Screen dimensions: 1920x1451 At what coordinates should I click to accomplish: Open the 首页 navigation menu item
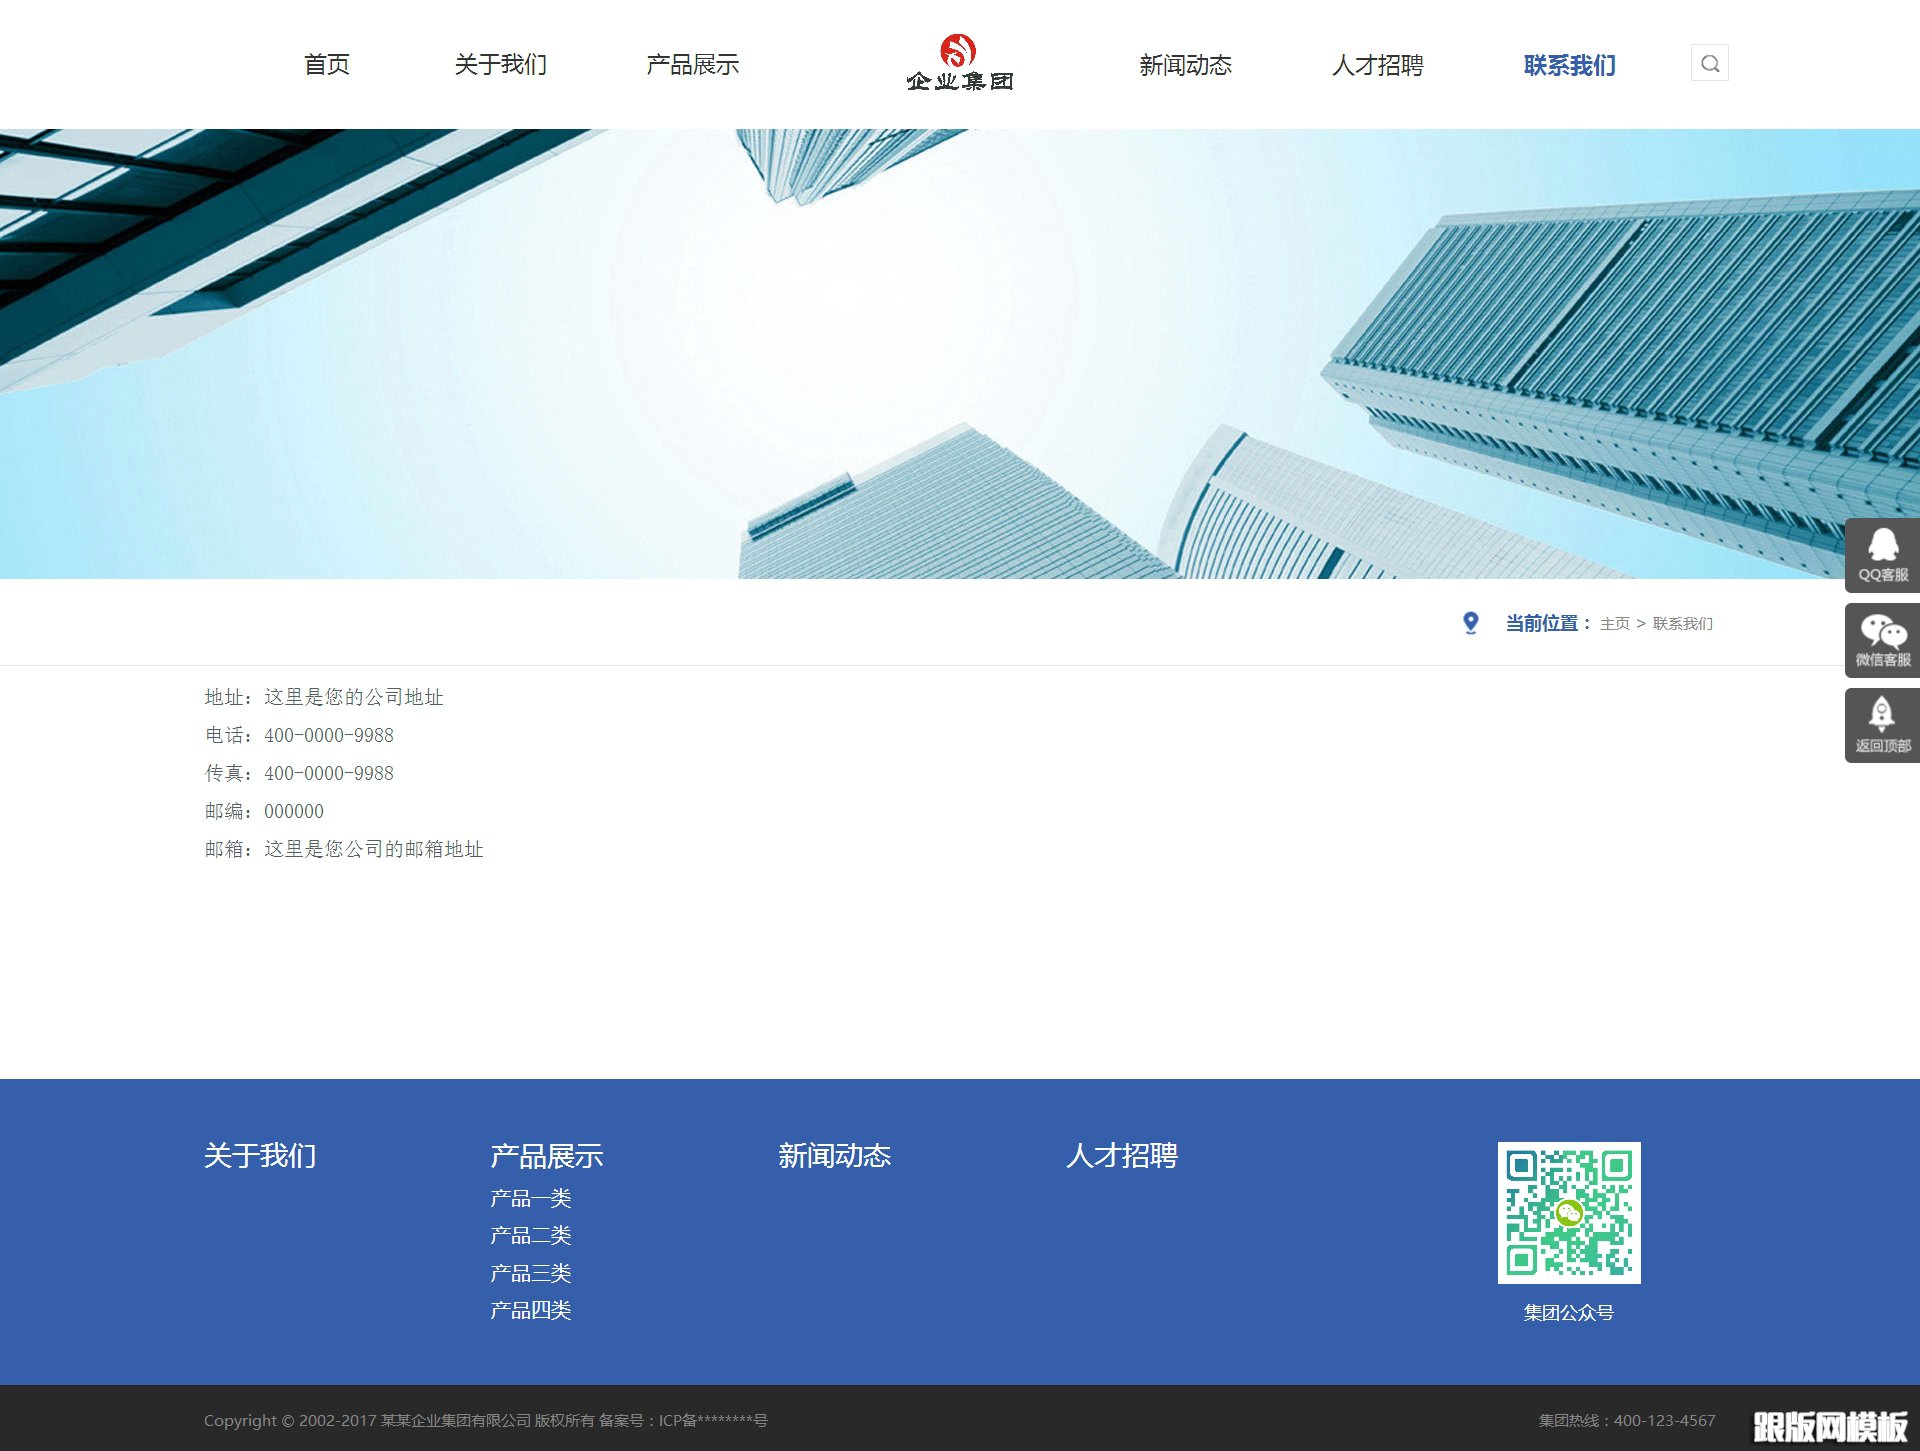(326, 64)
